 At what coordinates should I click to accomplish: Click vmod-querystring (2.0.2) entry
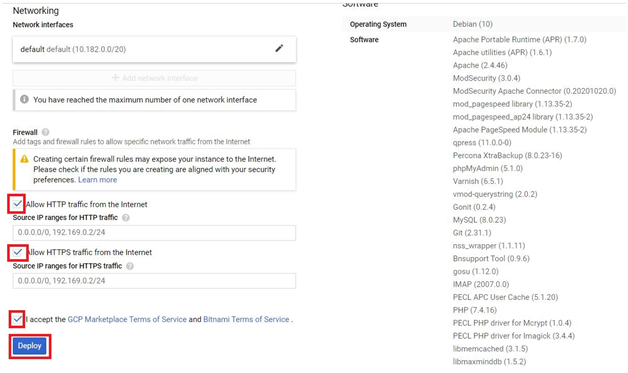click(x=495, y=194)
